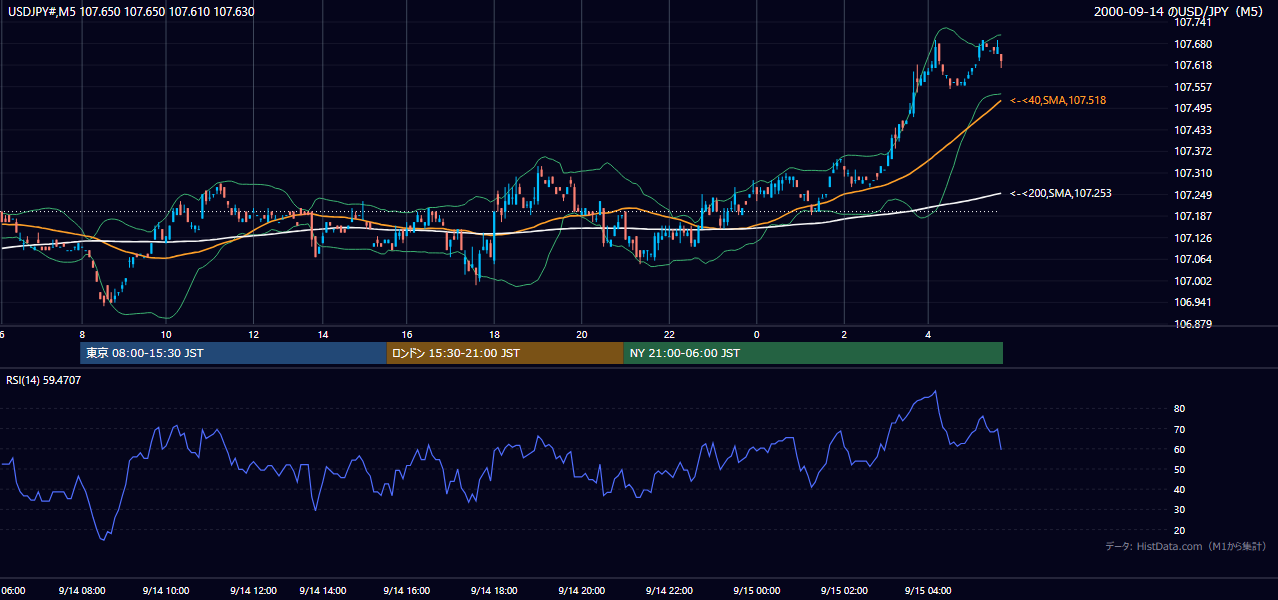
Task: Click price scale value 107.433
Action: pos(1193,130)
